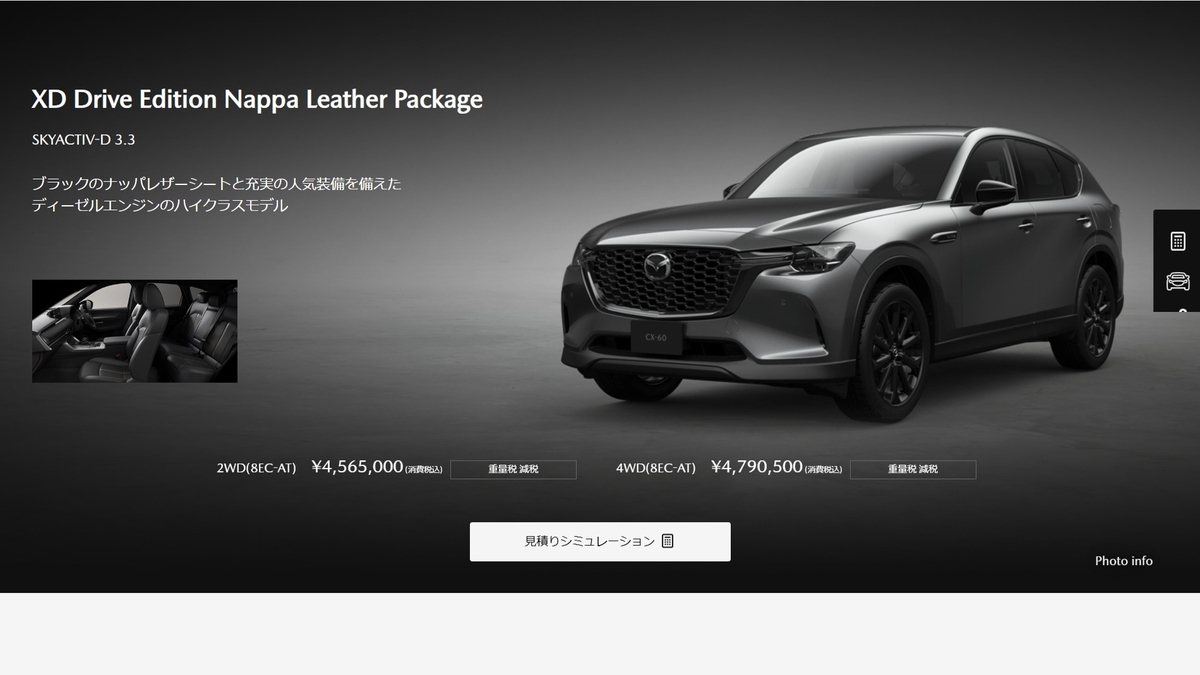Screen dimensions: 1200x675
Task: Click the SKYACTIV-D 3.3 engine label
Action: [x=83, y=140]
